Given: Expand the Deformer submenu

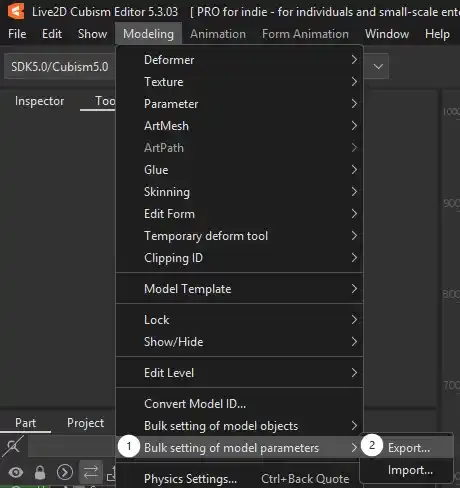Looking at the screenshot, I should pos(239,60).
